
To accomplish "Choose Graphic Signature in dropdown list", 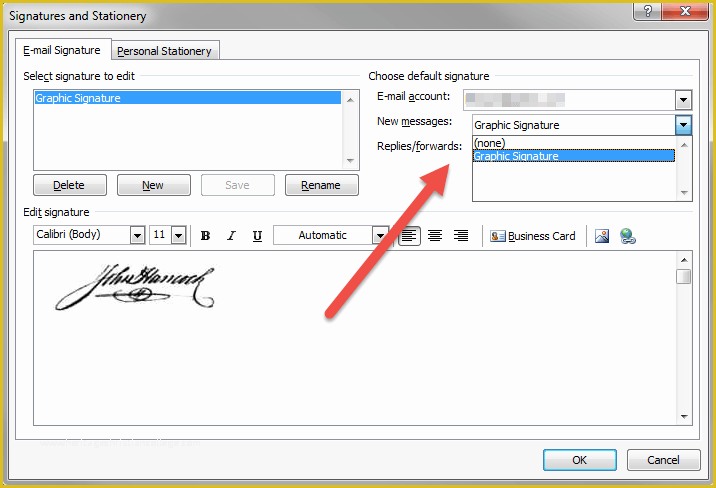I will [x=574, y=156].
